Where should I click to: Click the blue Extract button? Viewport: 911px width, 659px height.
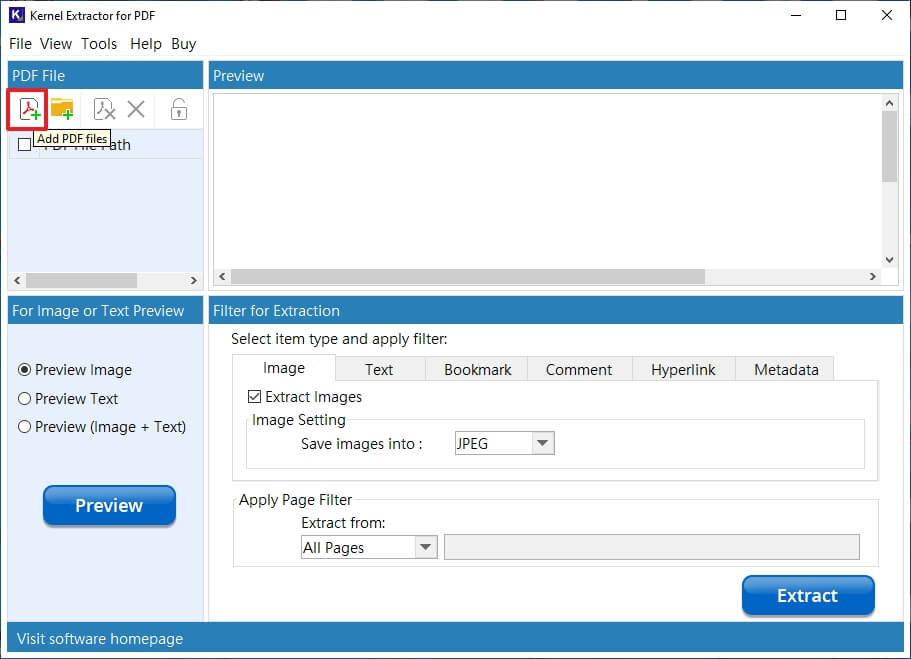(808, 595)
